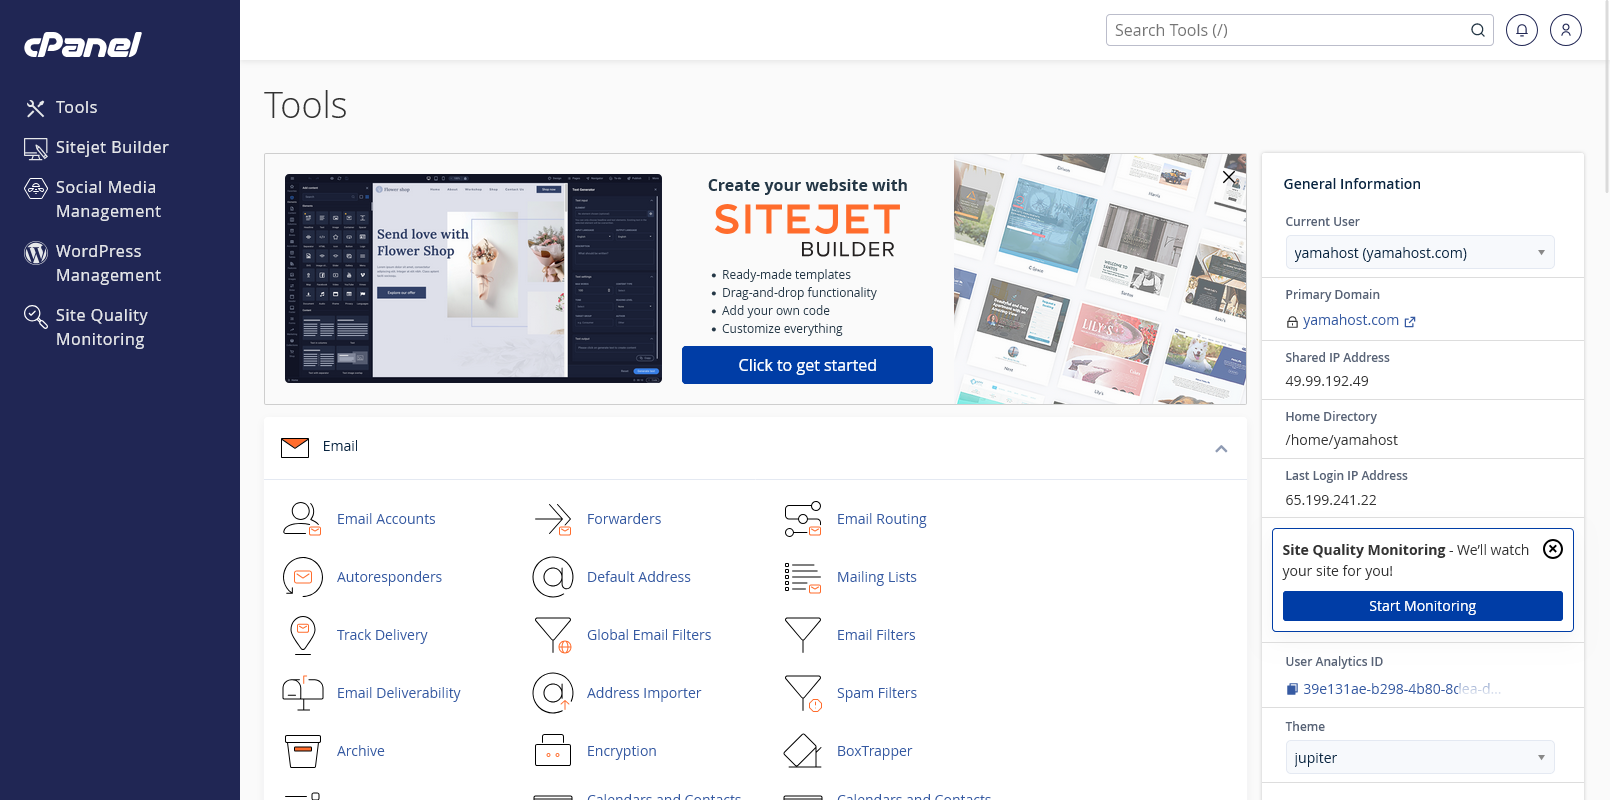Click the Global Email Filters funnel icon
The height and width of the screenshot is (800, 1610).
[553, 635]
